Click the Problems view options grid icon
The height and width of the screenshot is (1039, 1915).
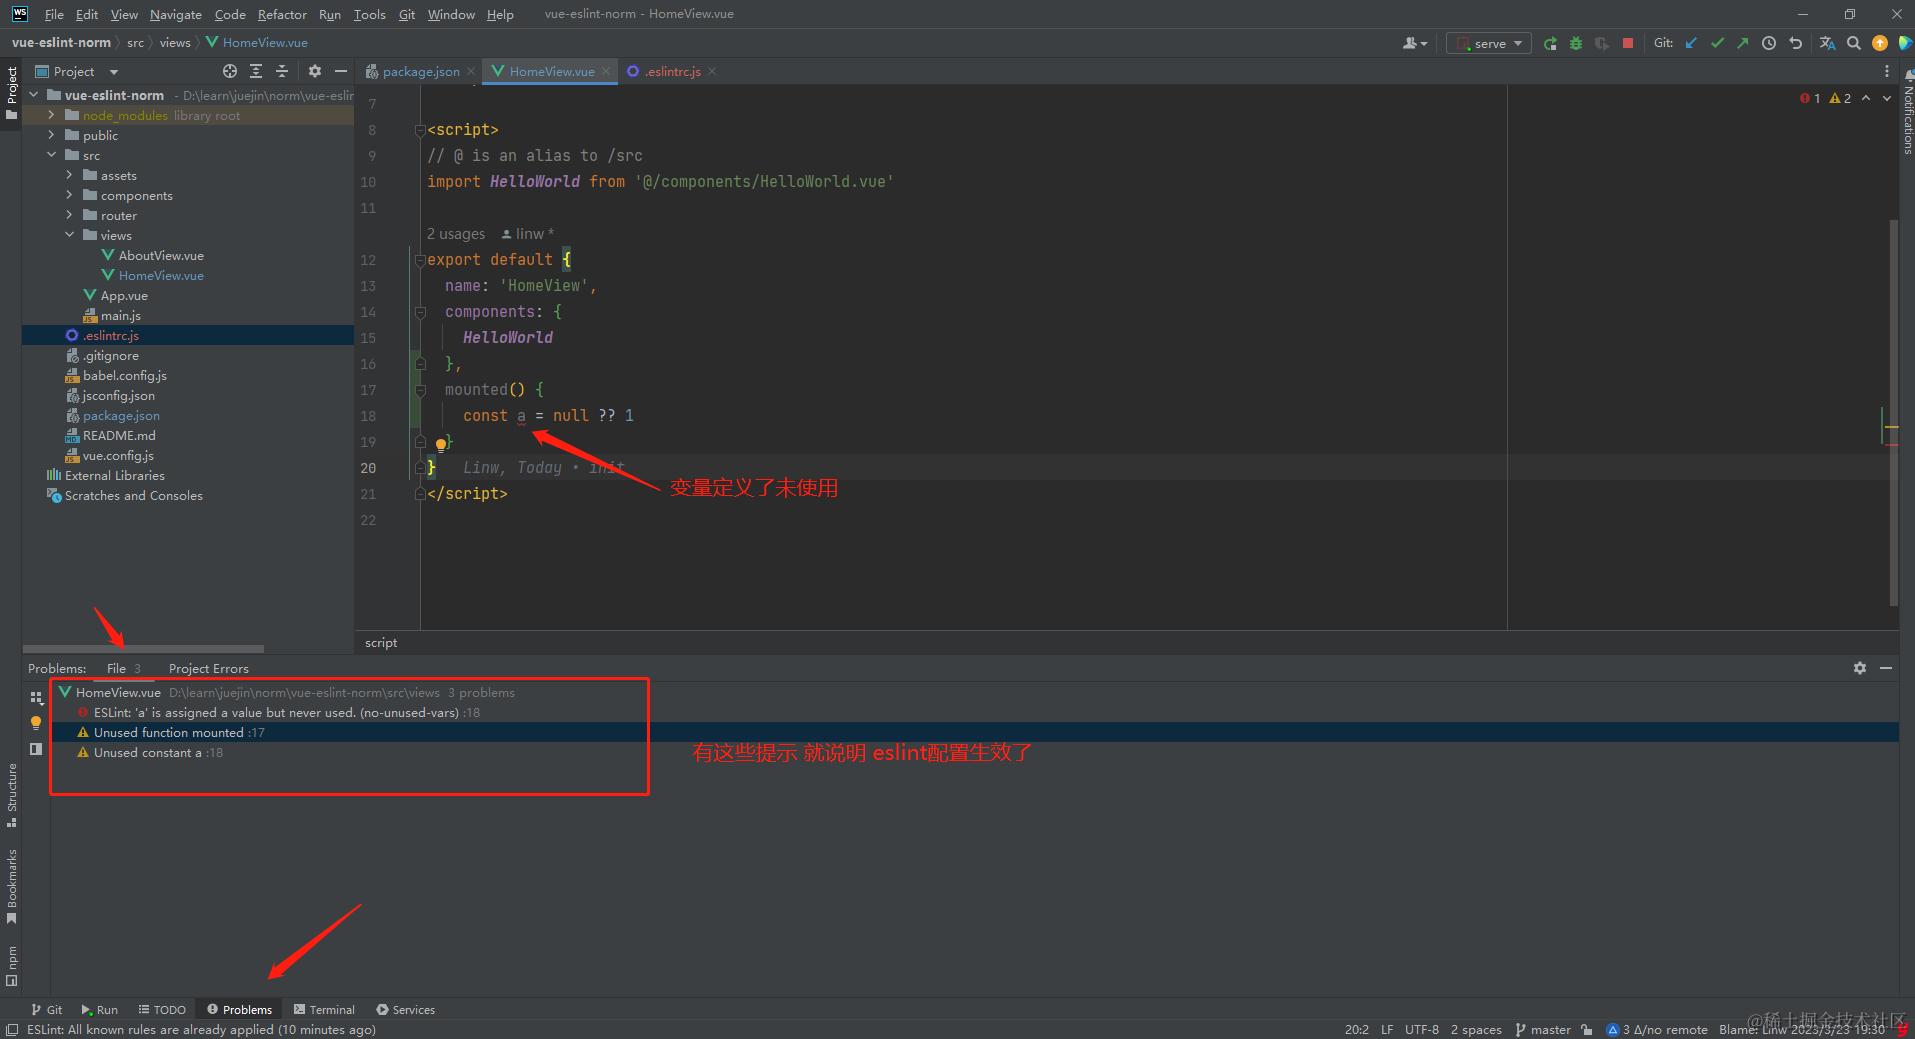tap(36, 697)
